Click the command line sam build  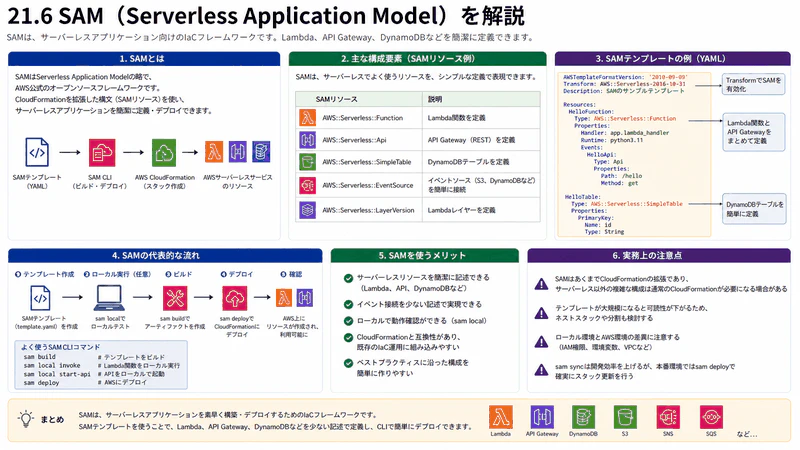pyautogui.click(x=40, y=357)
